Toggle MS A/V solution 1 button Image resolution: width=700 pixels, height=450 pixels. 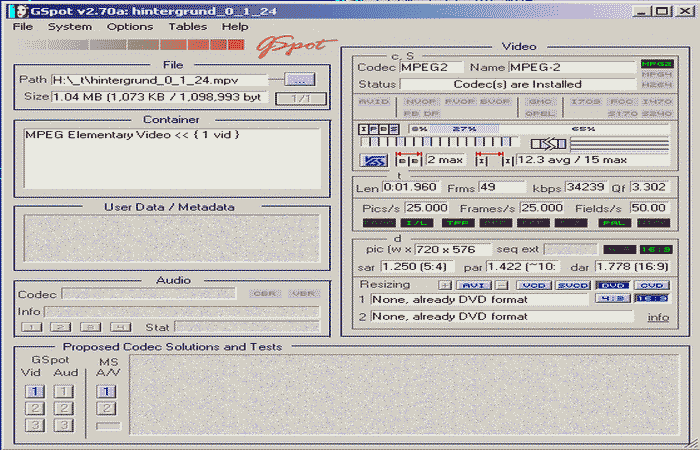click(x=107, y=391)
